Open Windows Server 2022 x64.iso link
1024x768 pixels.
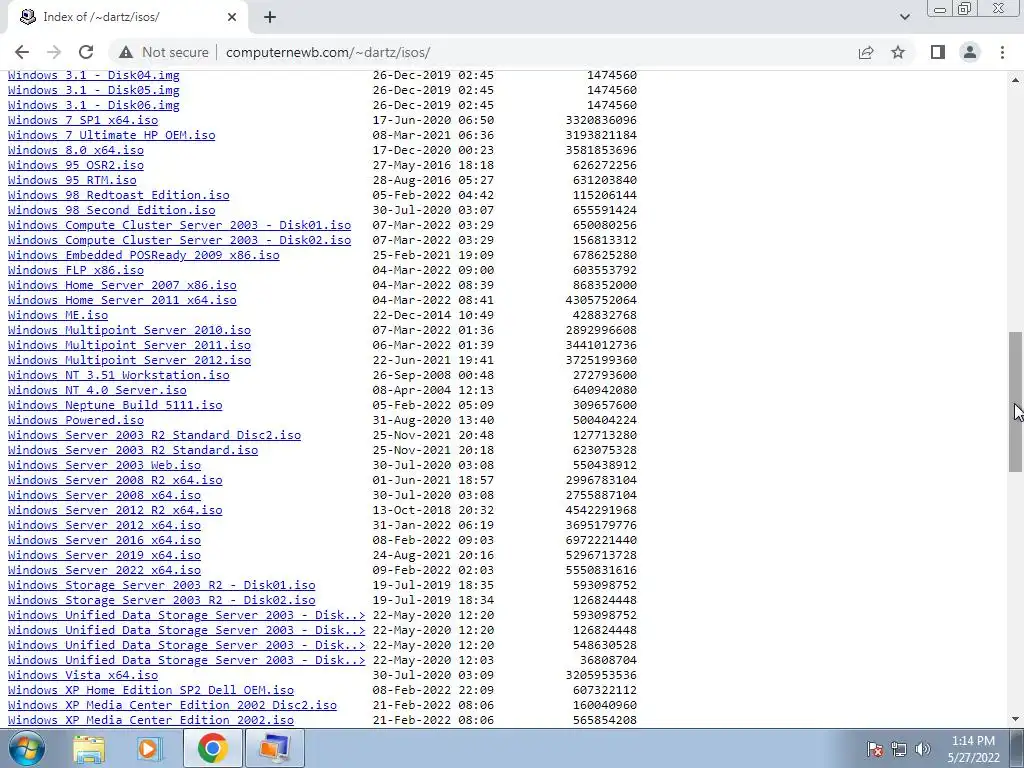pos(104,570)
